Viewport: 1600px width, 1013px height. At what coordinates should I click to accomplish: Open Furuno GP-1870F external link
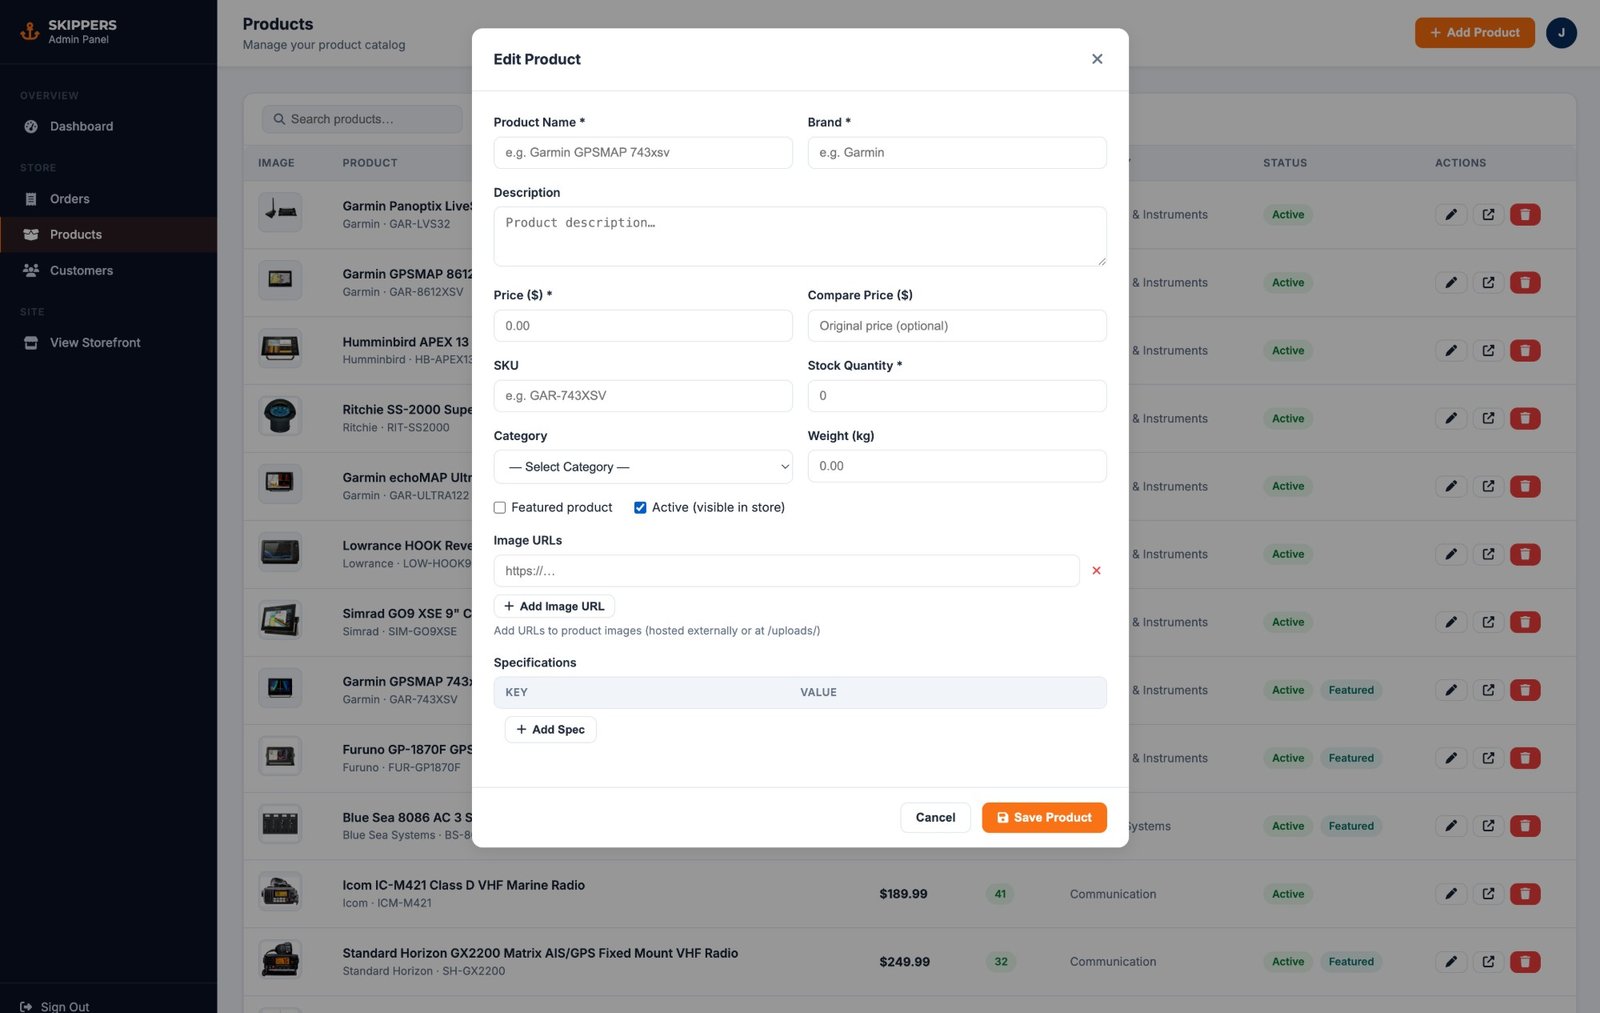click(x=1488, y=758)
